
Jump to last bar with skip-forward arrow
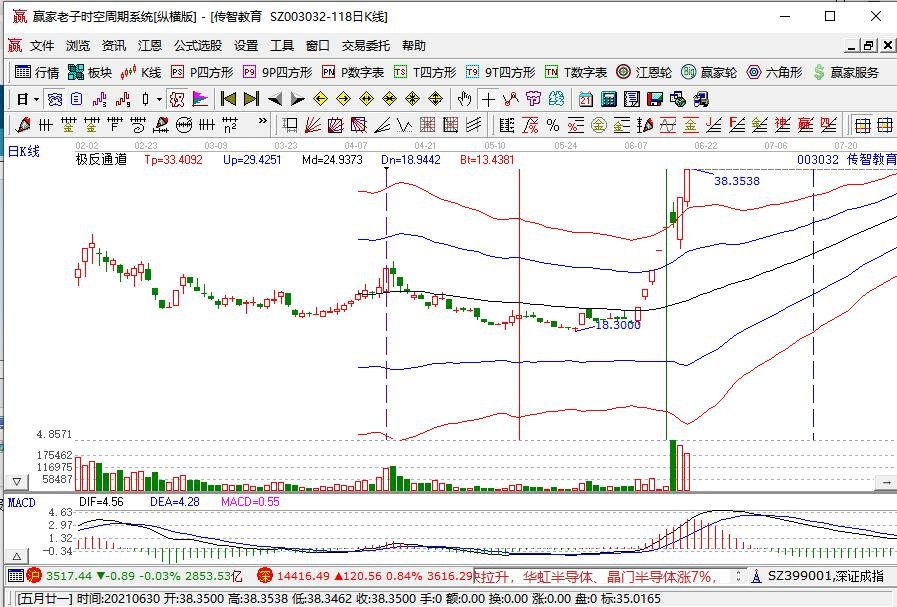click(x=251, y=100)
